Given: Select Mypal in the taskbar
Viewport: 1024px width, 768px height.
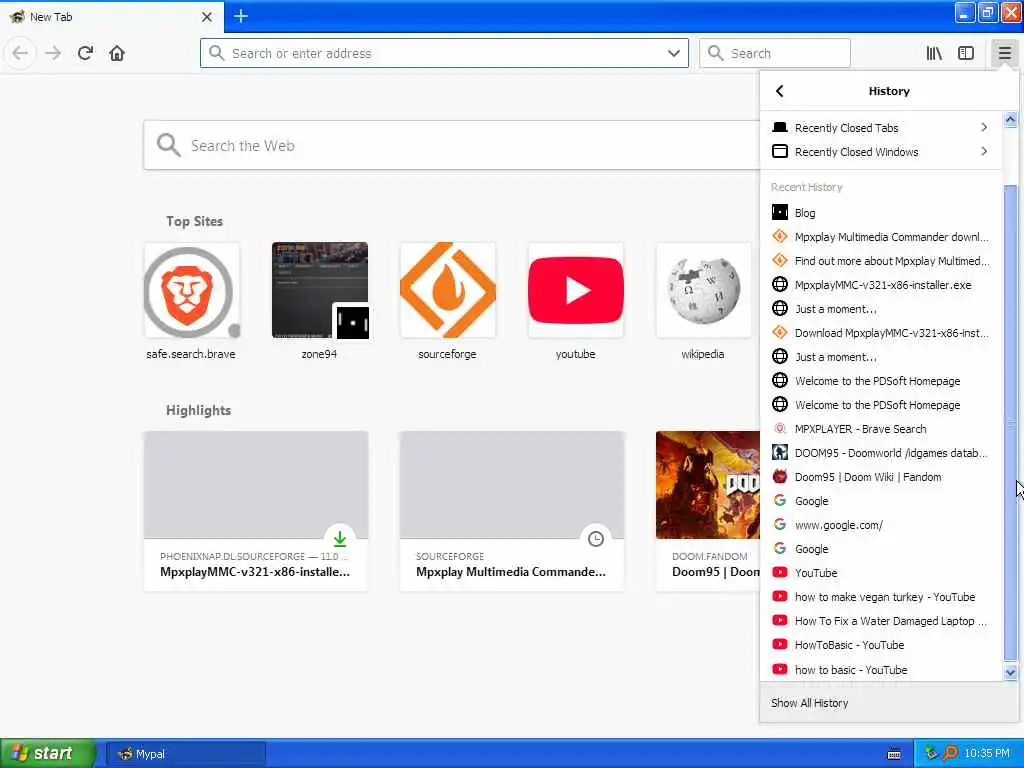Looking at the screenshot, I should point(185,754).
